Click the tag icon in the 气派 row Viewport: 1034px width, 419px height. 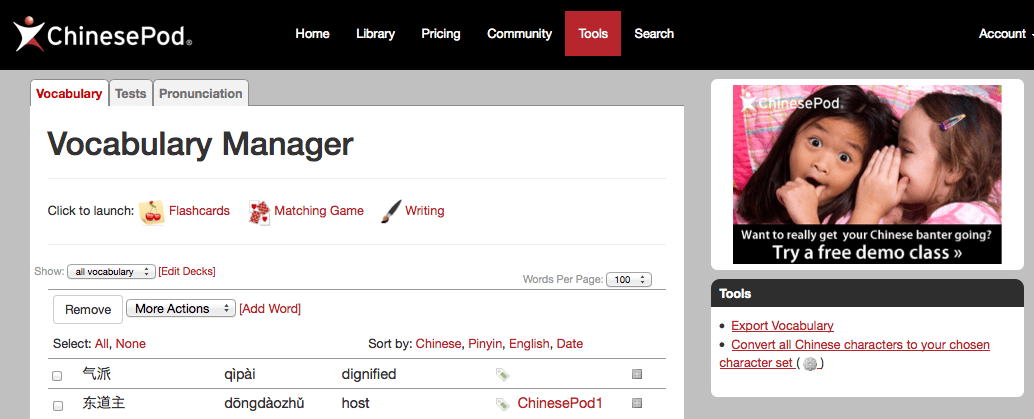click(502, 375)
